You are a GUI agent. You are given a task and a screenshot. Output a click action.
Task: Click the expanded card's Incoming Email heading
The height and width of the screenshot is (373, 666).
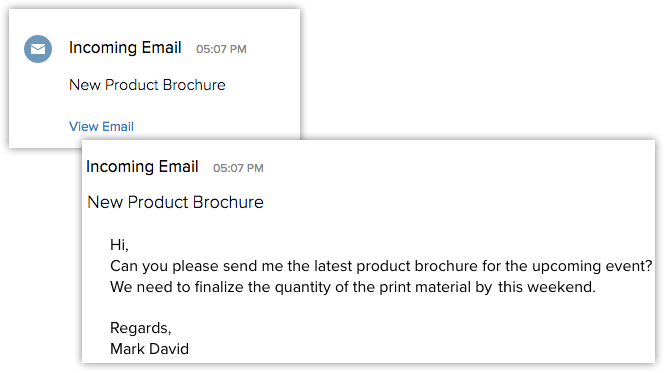pos(142,167)
